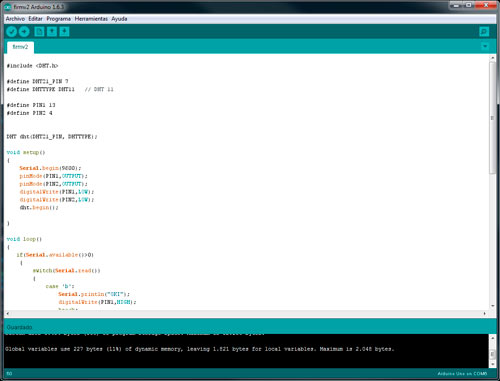The width and height of the screenshot is (500, 381).
Task: Open the Herramientas menu
Action: pos(91,19)
